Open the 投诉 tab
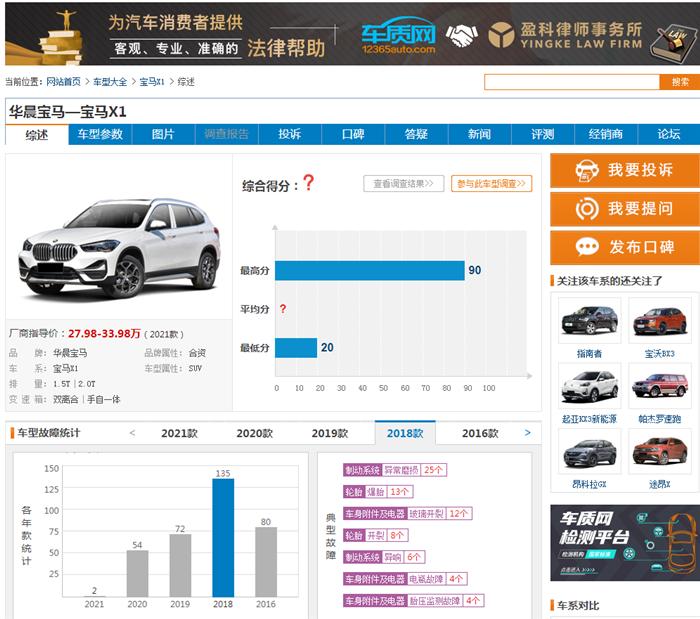The image size is (700, 619). [x=290, y=134]
